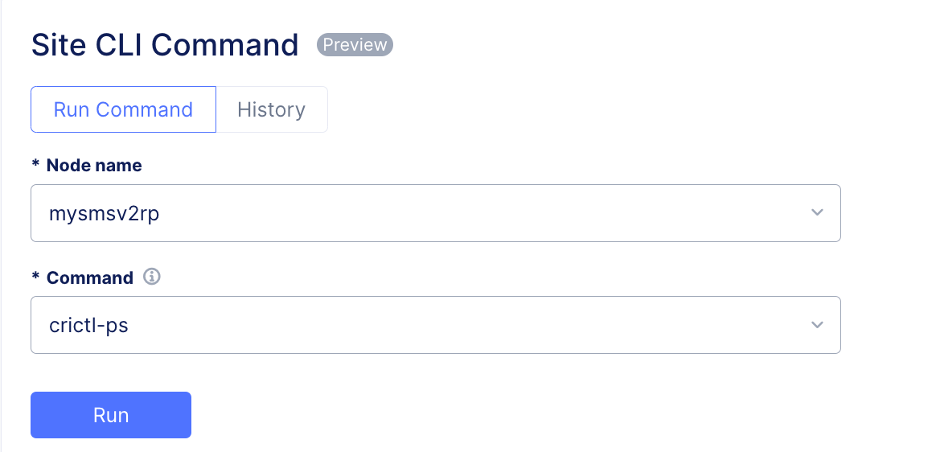Select the mysmsv2rp value text
This screenshot has width=936, height=452.
(x=104, y=213)
